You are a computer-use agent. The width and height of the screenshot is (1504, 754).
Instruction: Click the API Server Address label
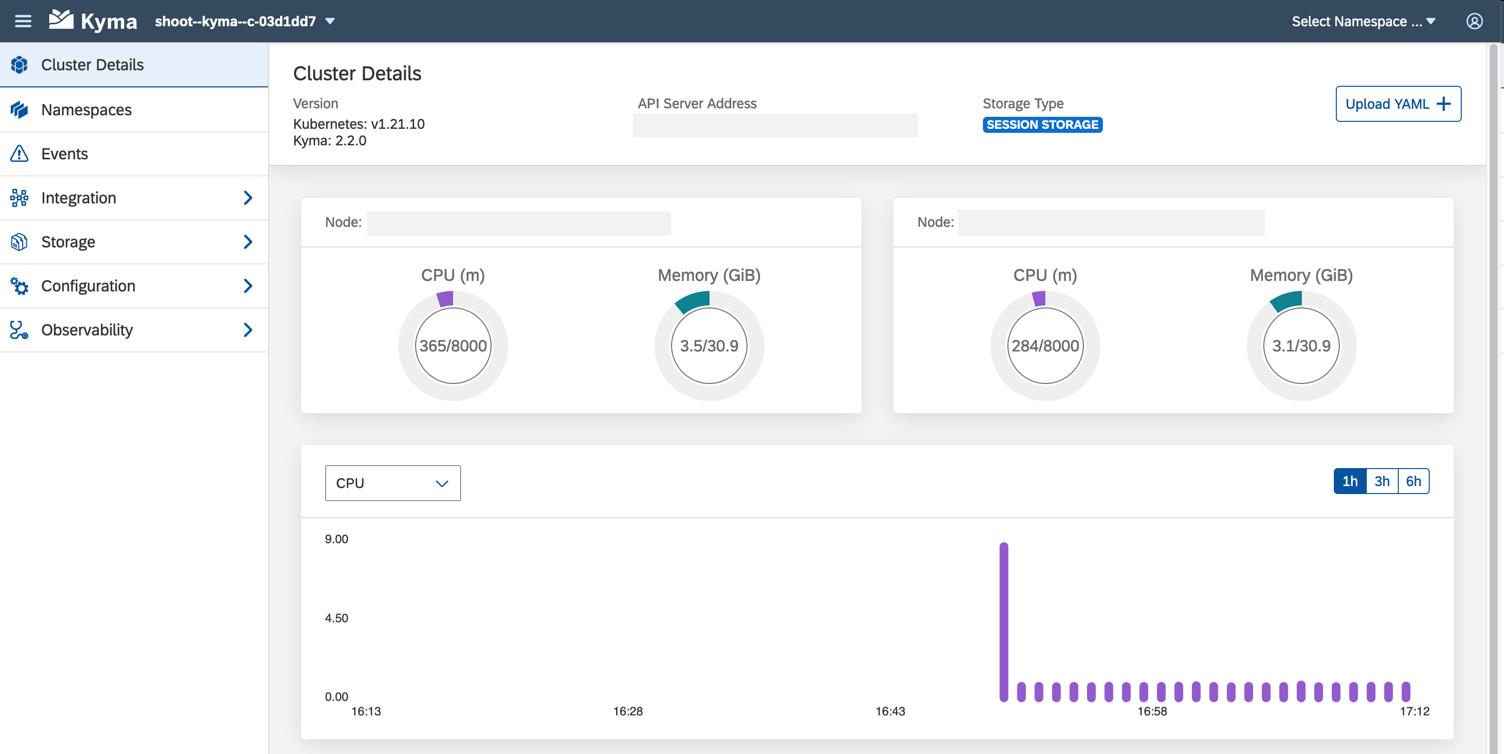697,103
